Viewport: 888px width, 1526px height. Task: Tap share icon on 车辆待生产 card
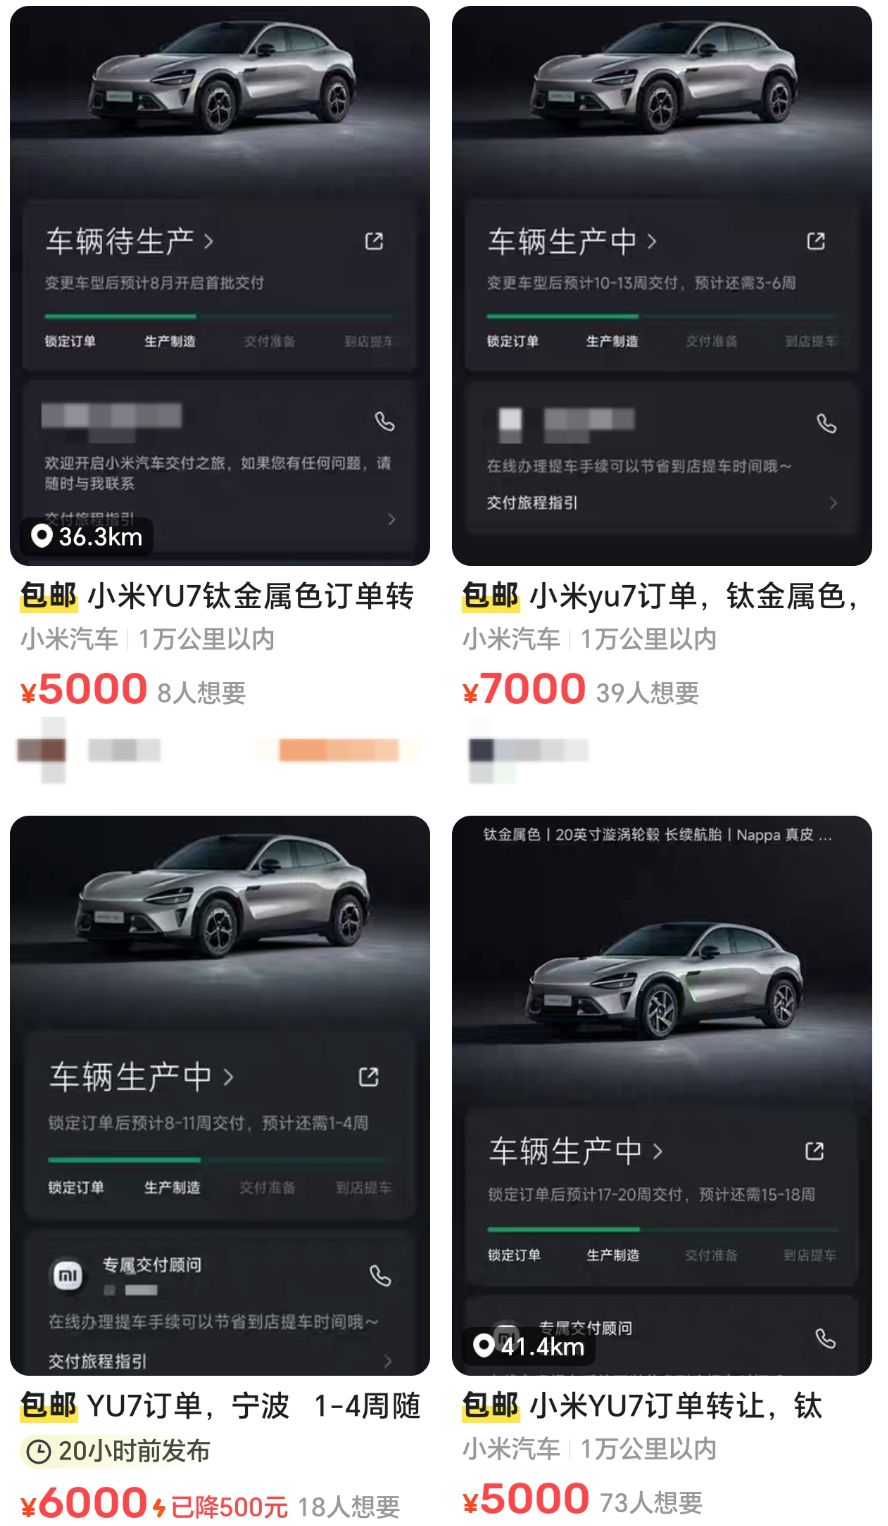[x=374, y=241]
